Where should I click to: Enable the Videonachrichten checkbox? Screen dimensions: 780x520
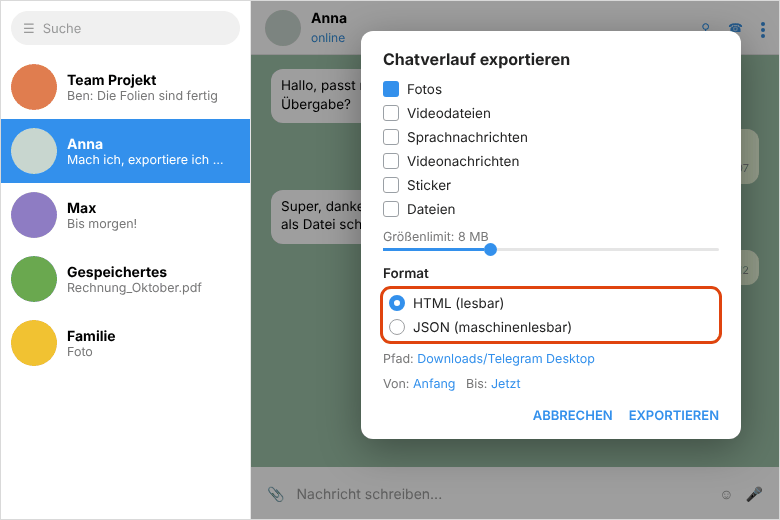pyautogui.click(x=391, y=161)
